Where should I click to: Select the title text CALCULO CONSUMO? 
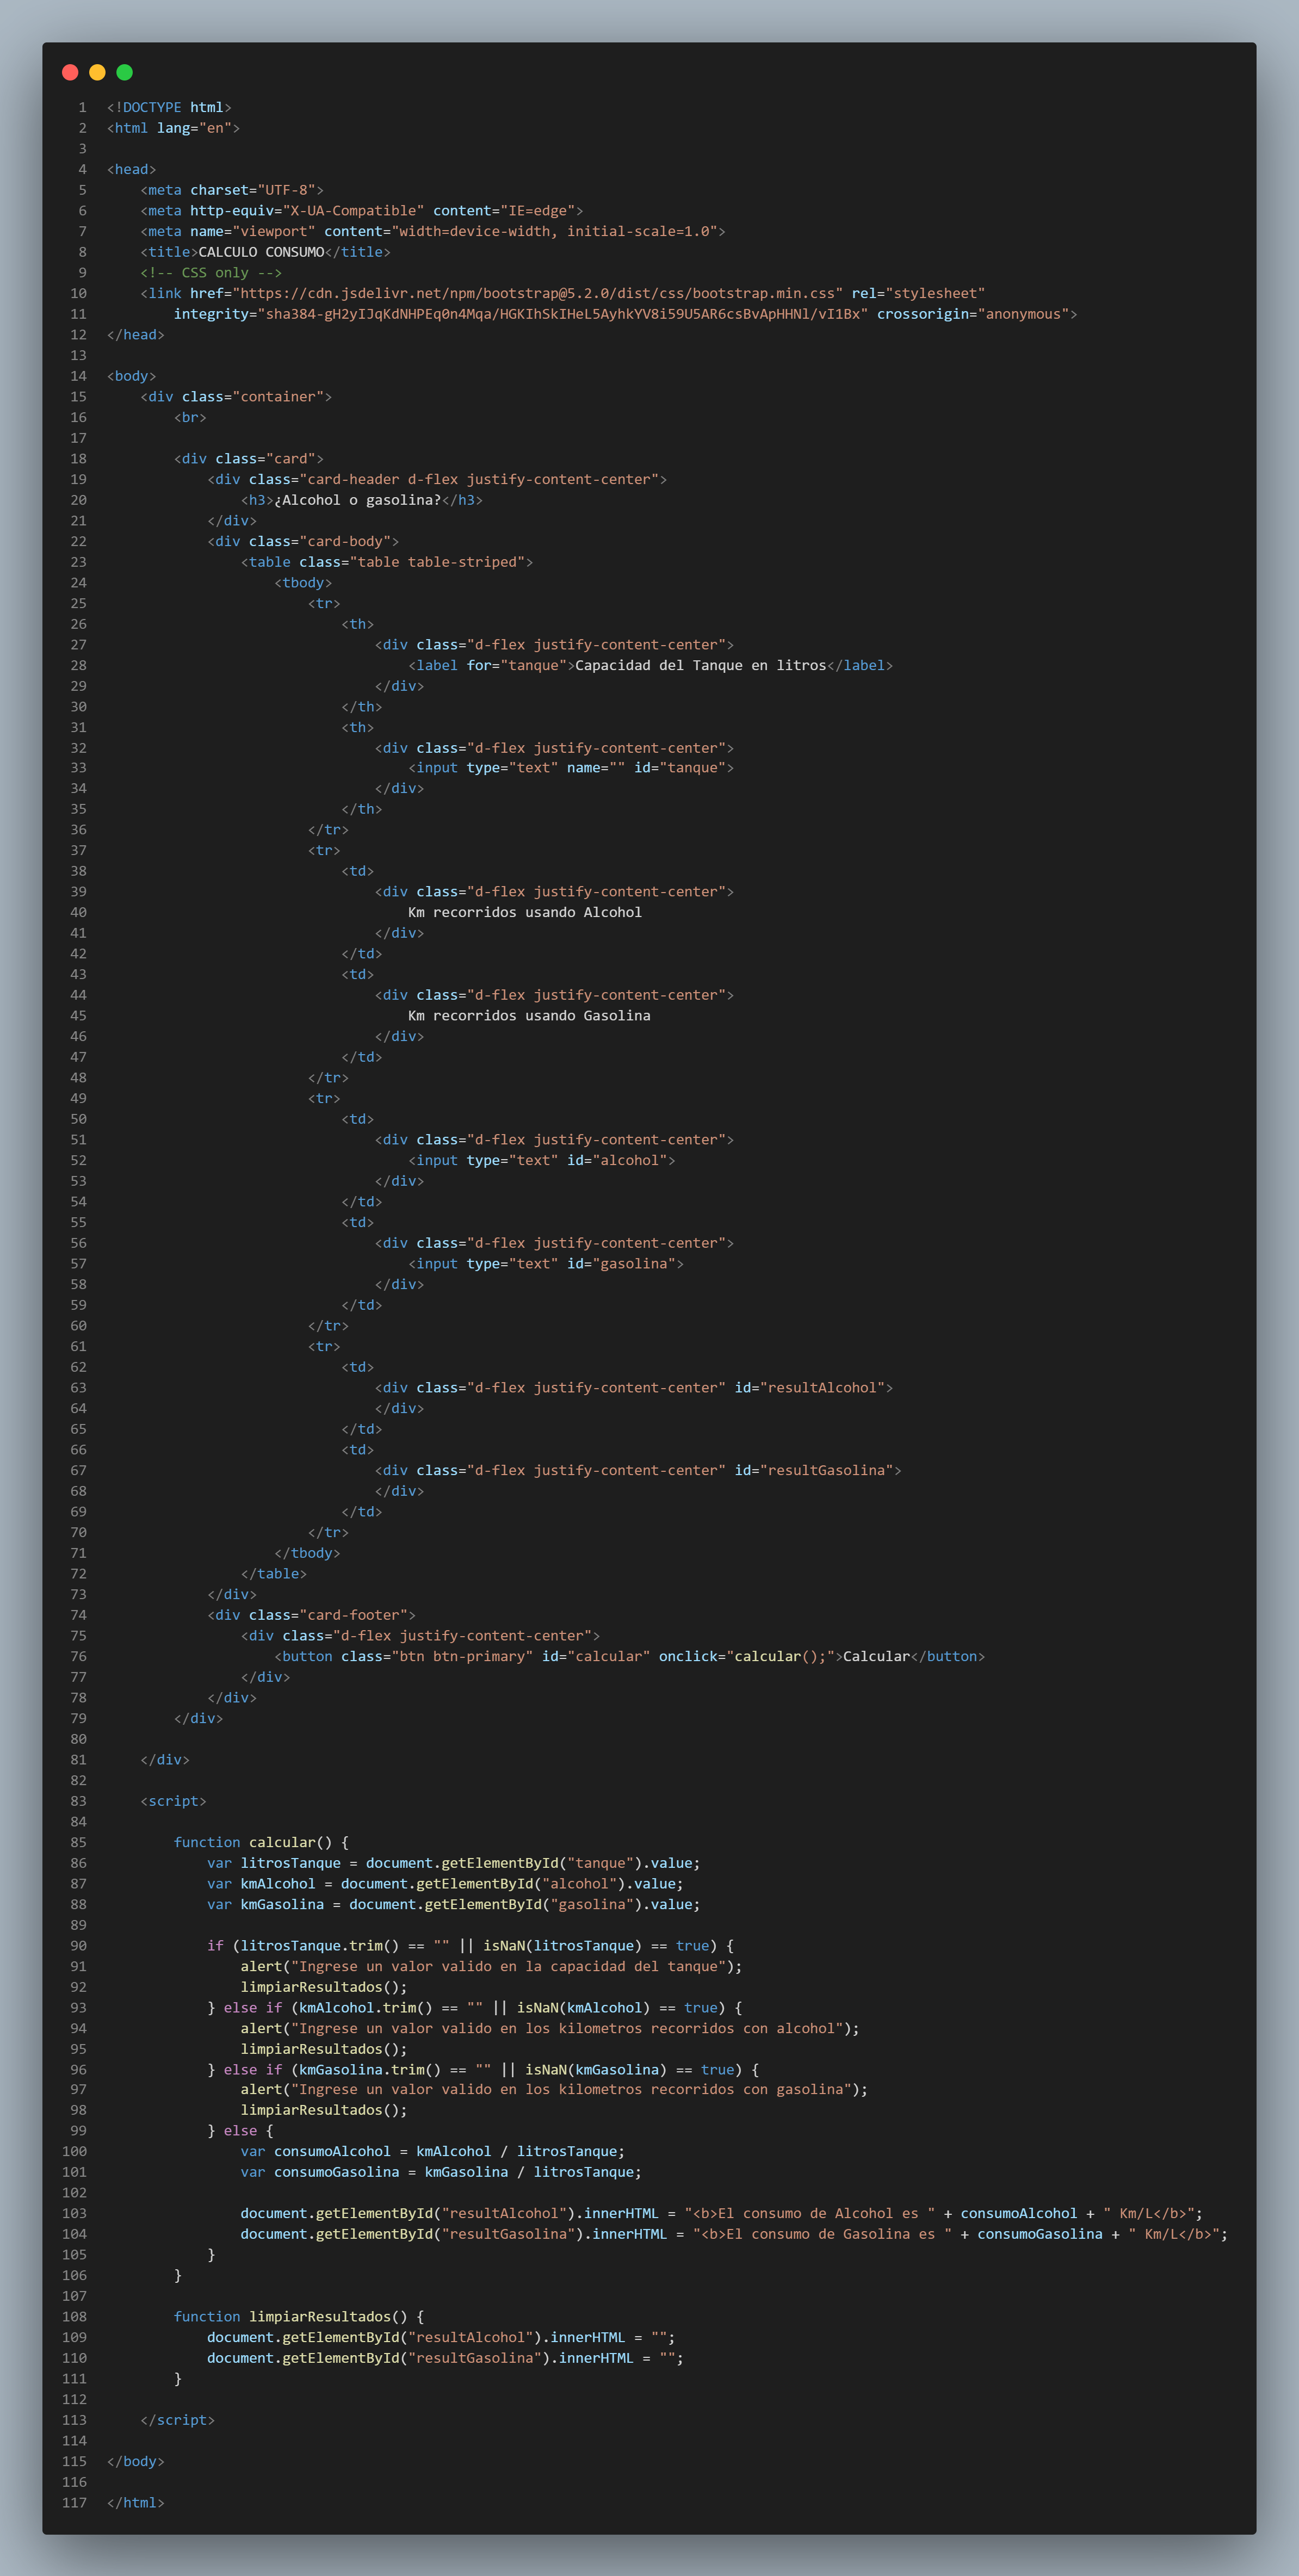[261, 252]
